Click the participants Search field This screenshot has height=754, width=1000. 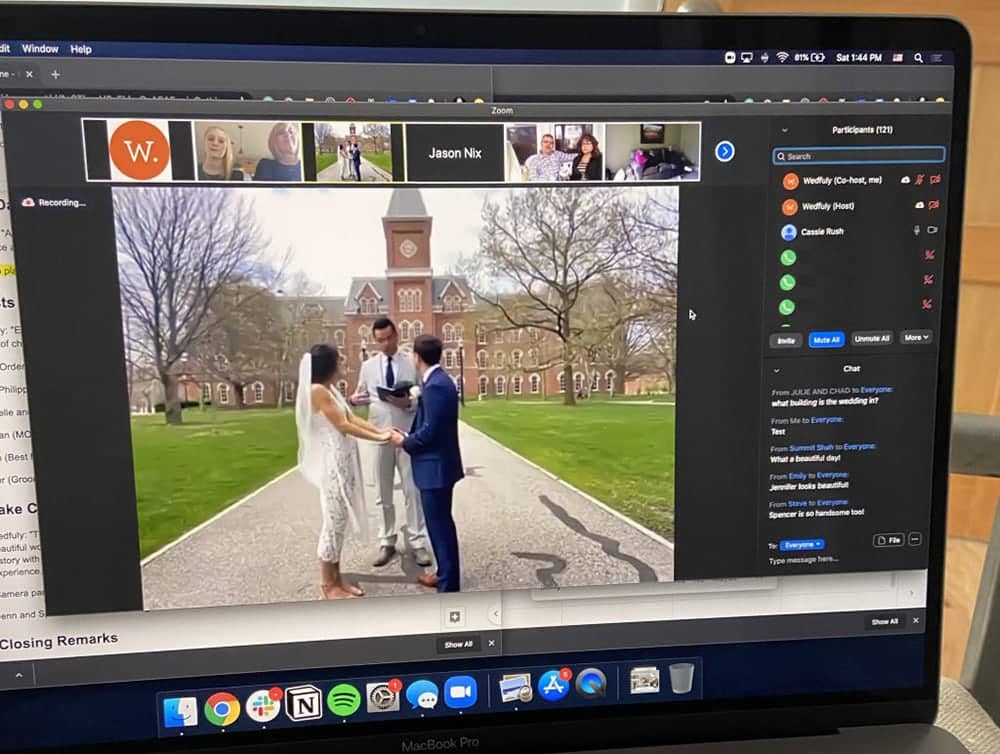(x=858, y=156)
